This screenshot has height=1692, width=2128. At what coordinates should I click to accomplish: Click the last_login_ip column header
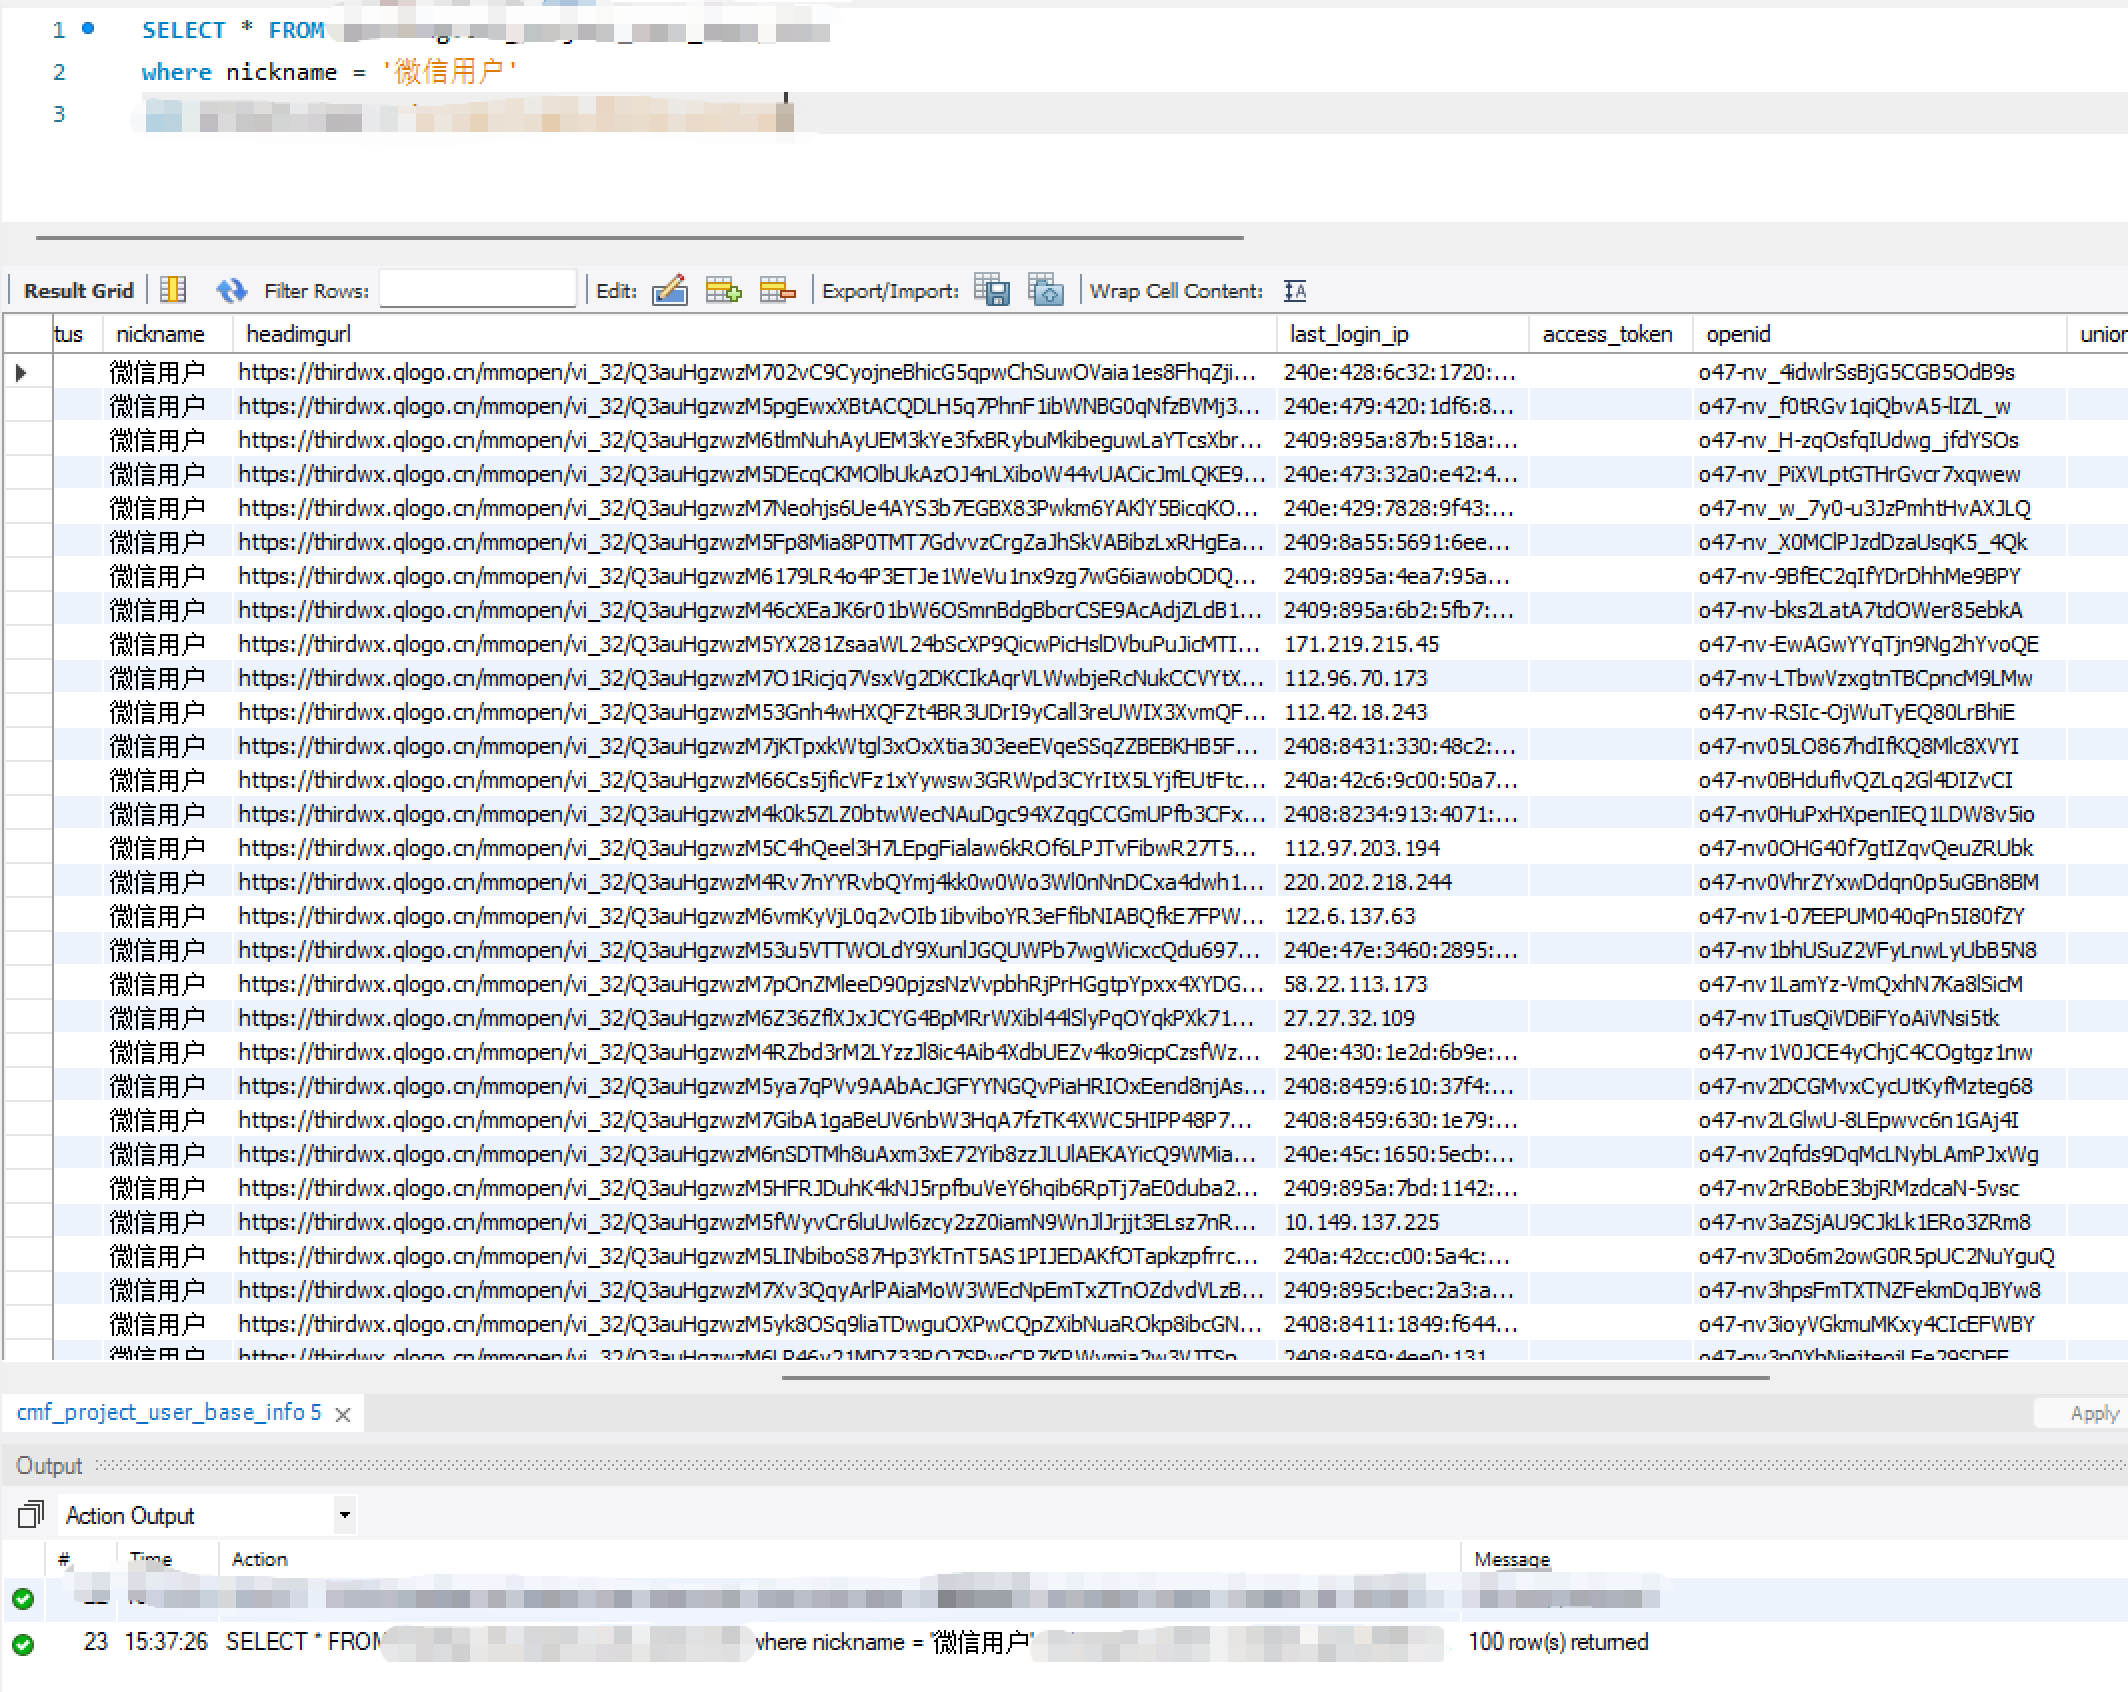pos(1348,334)
